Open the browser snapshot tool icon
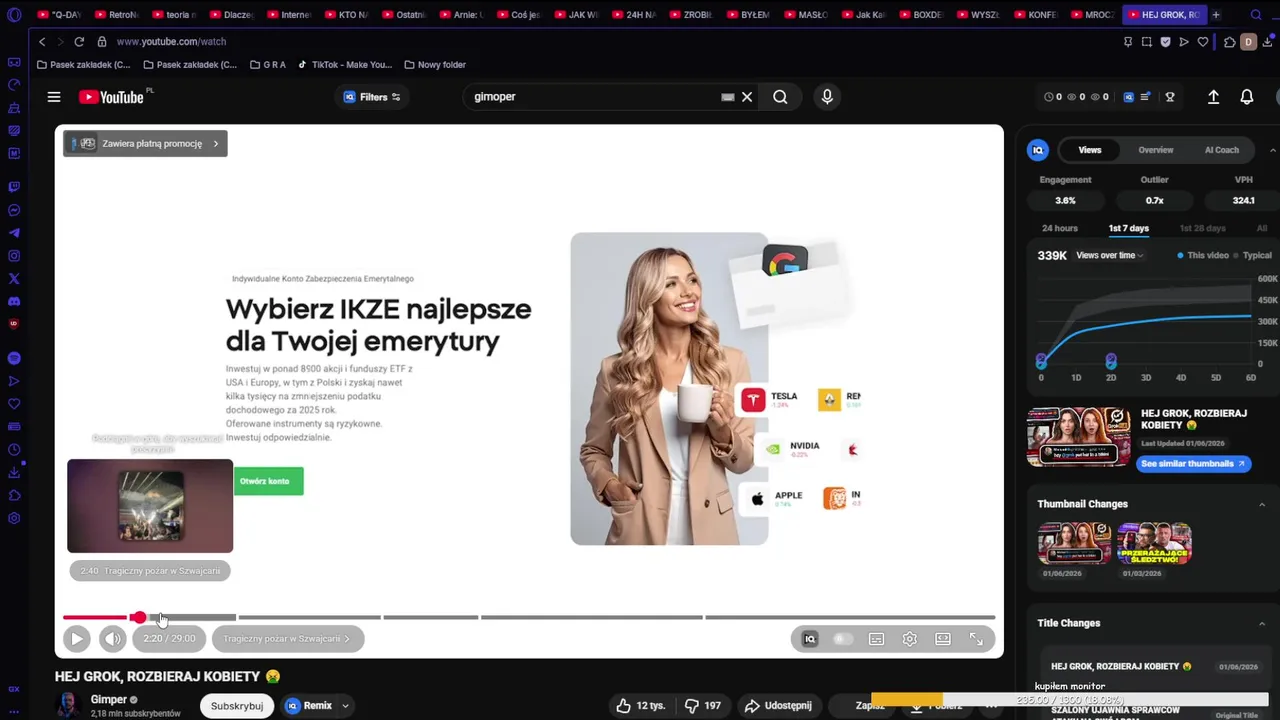This screenshot has height=720, width=1280. [1147, 42]
